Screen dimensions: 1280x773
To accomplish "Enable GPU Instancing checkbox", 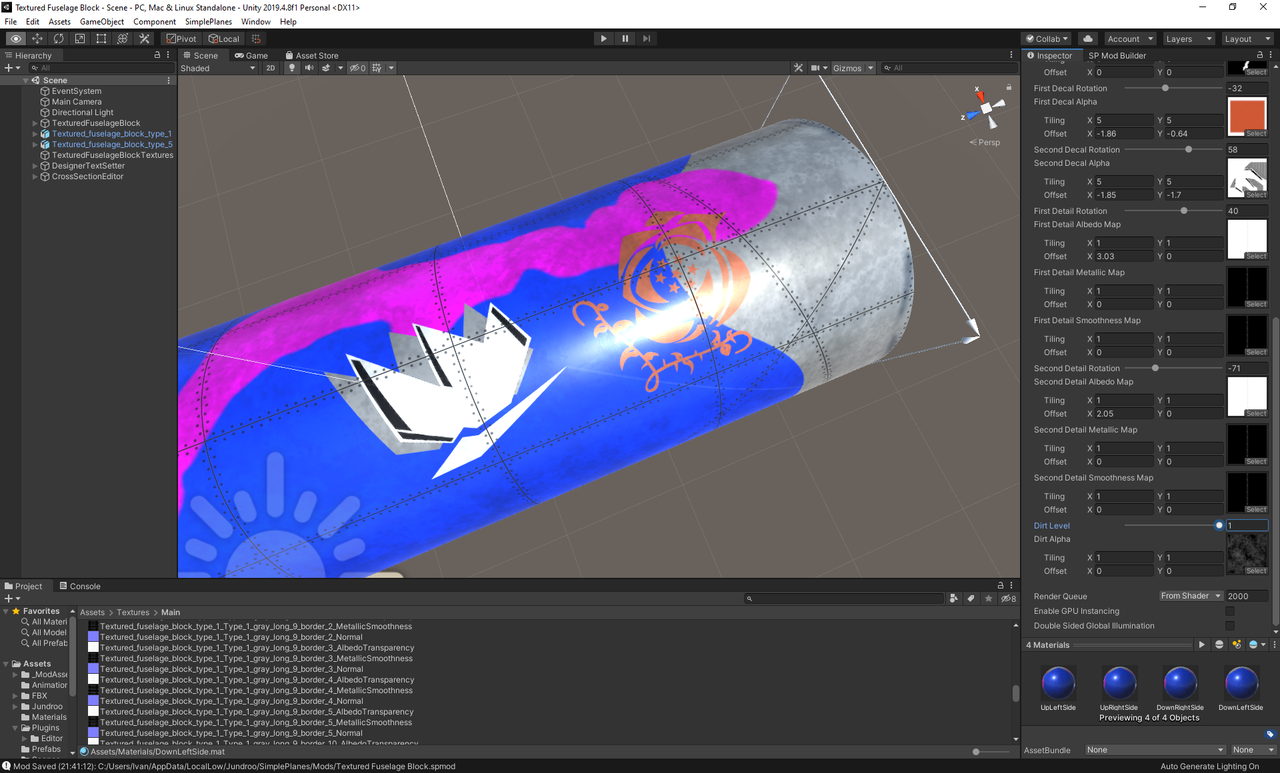I will point(1230,611).
